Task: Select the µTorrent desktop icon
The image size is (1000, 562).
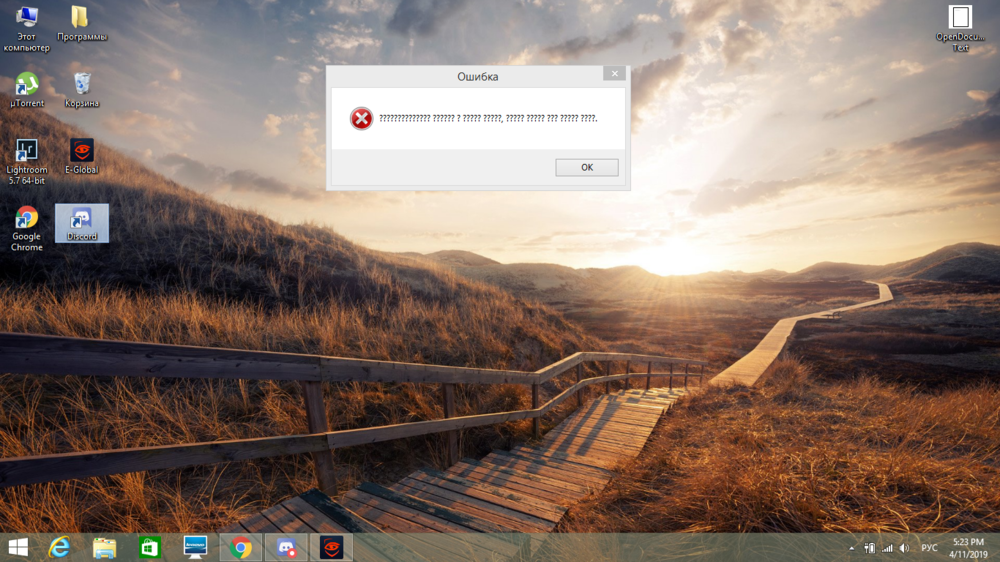Action: point(27,88)
